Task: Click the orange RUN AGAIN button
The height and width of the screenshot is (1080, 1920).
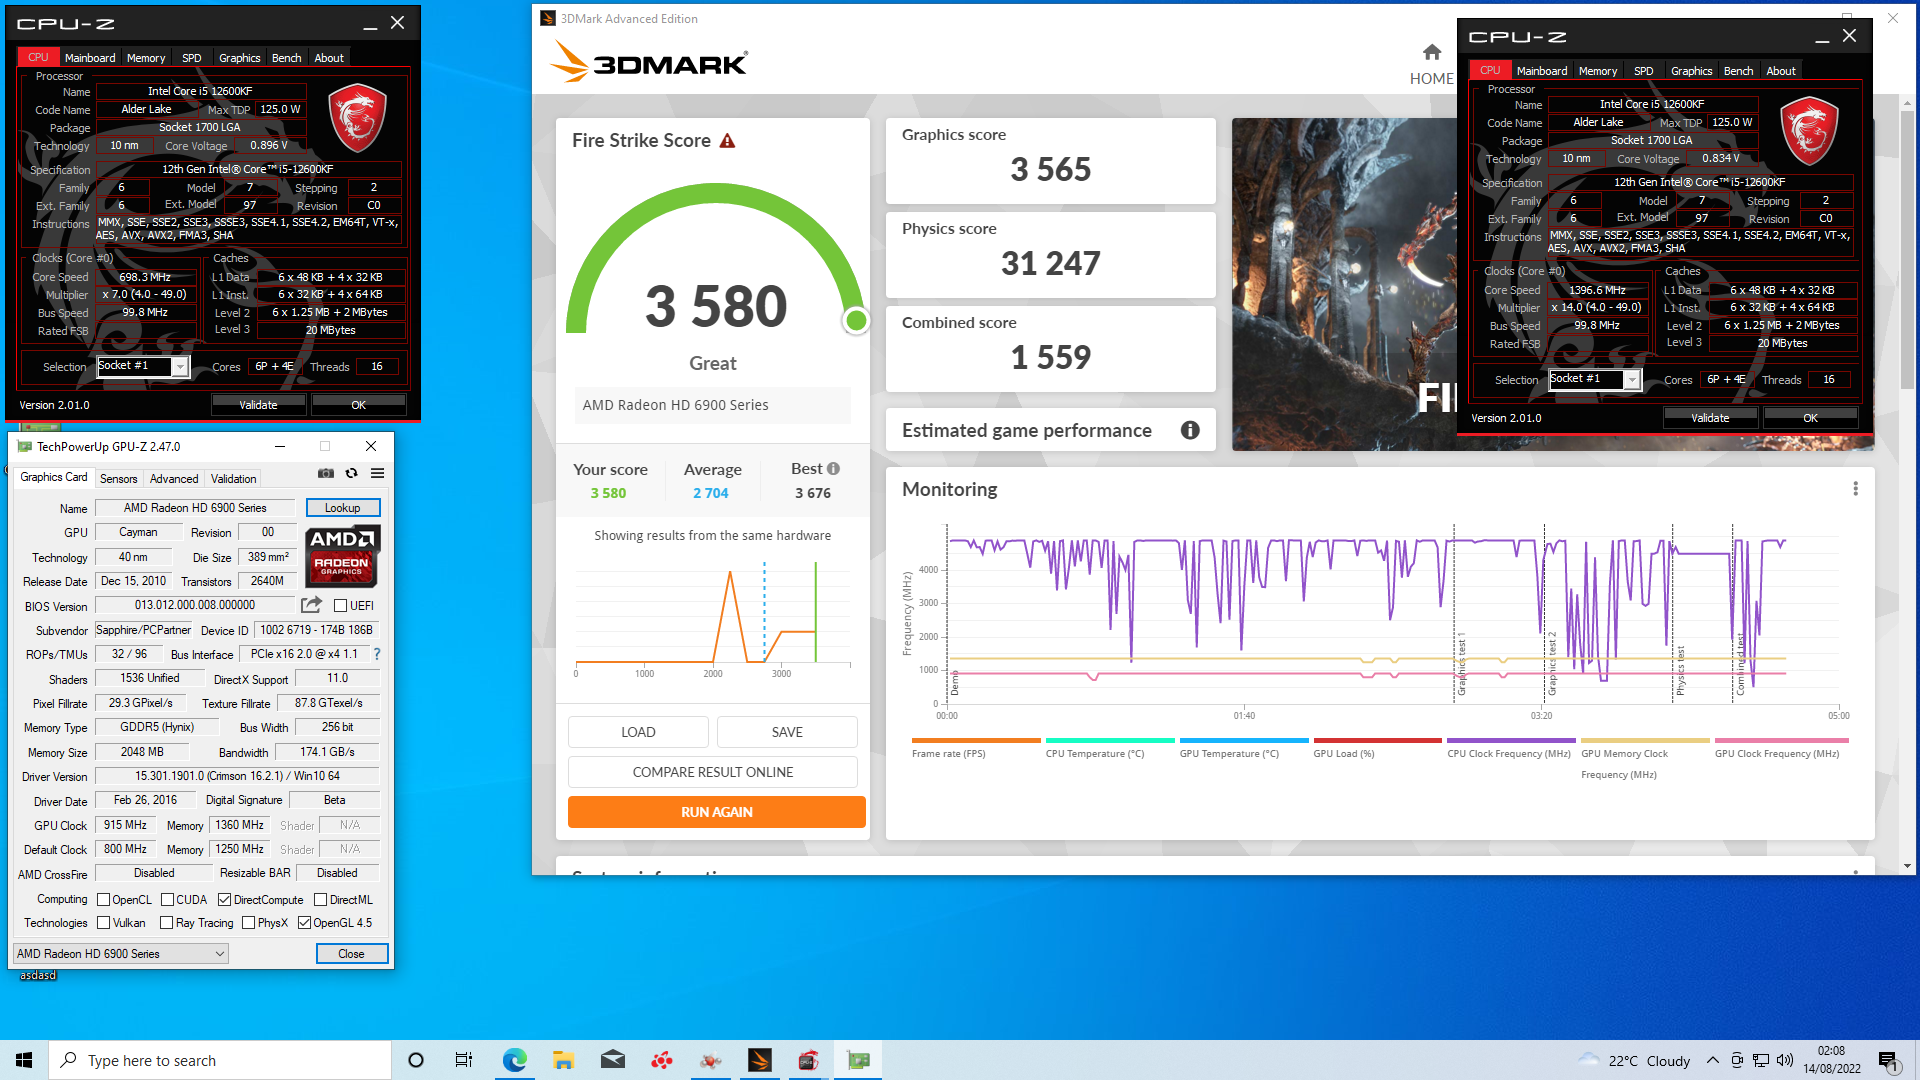Action: tap(717, 812)
